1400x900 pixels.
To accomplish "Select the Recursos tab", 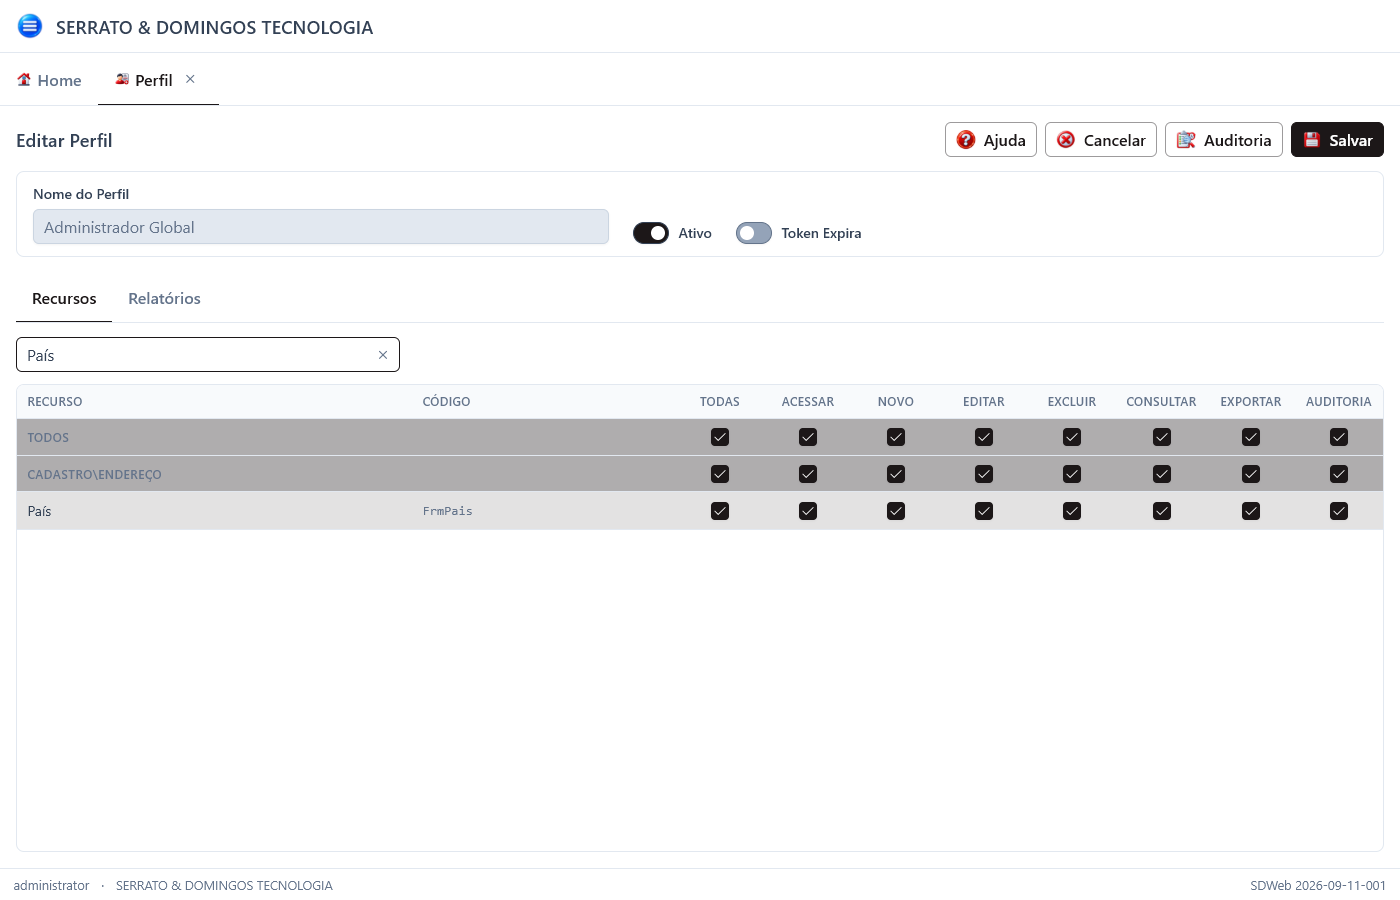I will coord(64,299).
